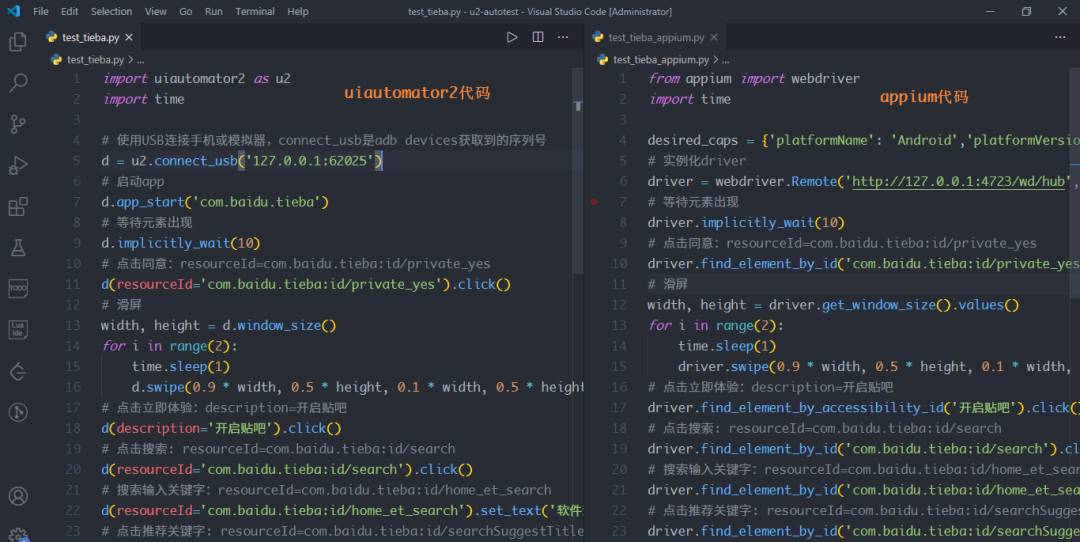Open the Accounts icon in activity bar
The image size is (1080, 542).
(18, 496)
